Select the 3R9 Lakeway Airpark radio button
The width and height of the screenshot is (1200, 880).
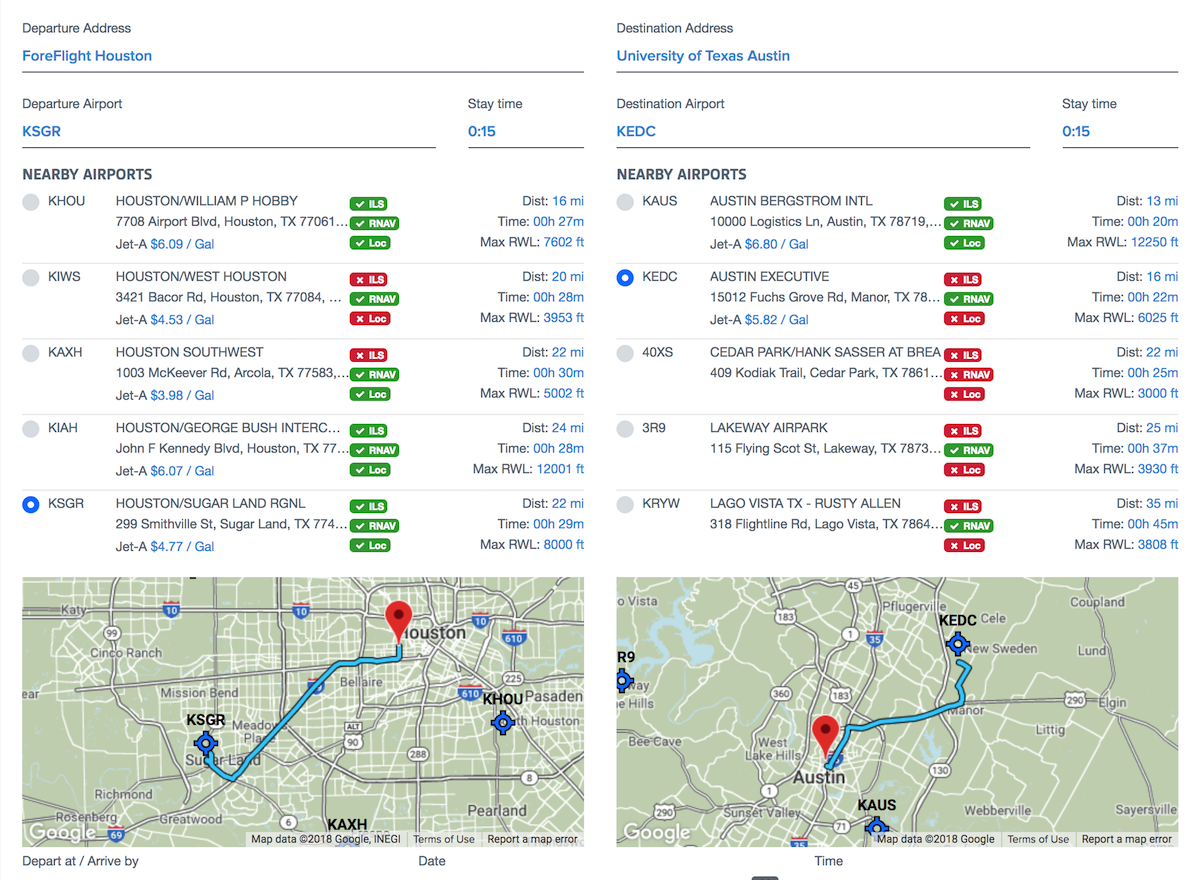coord(625,429)
